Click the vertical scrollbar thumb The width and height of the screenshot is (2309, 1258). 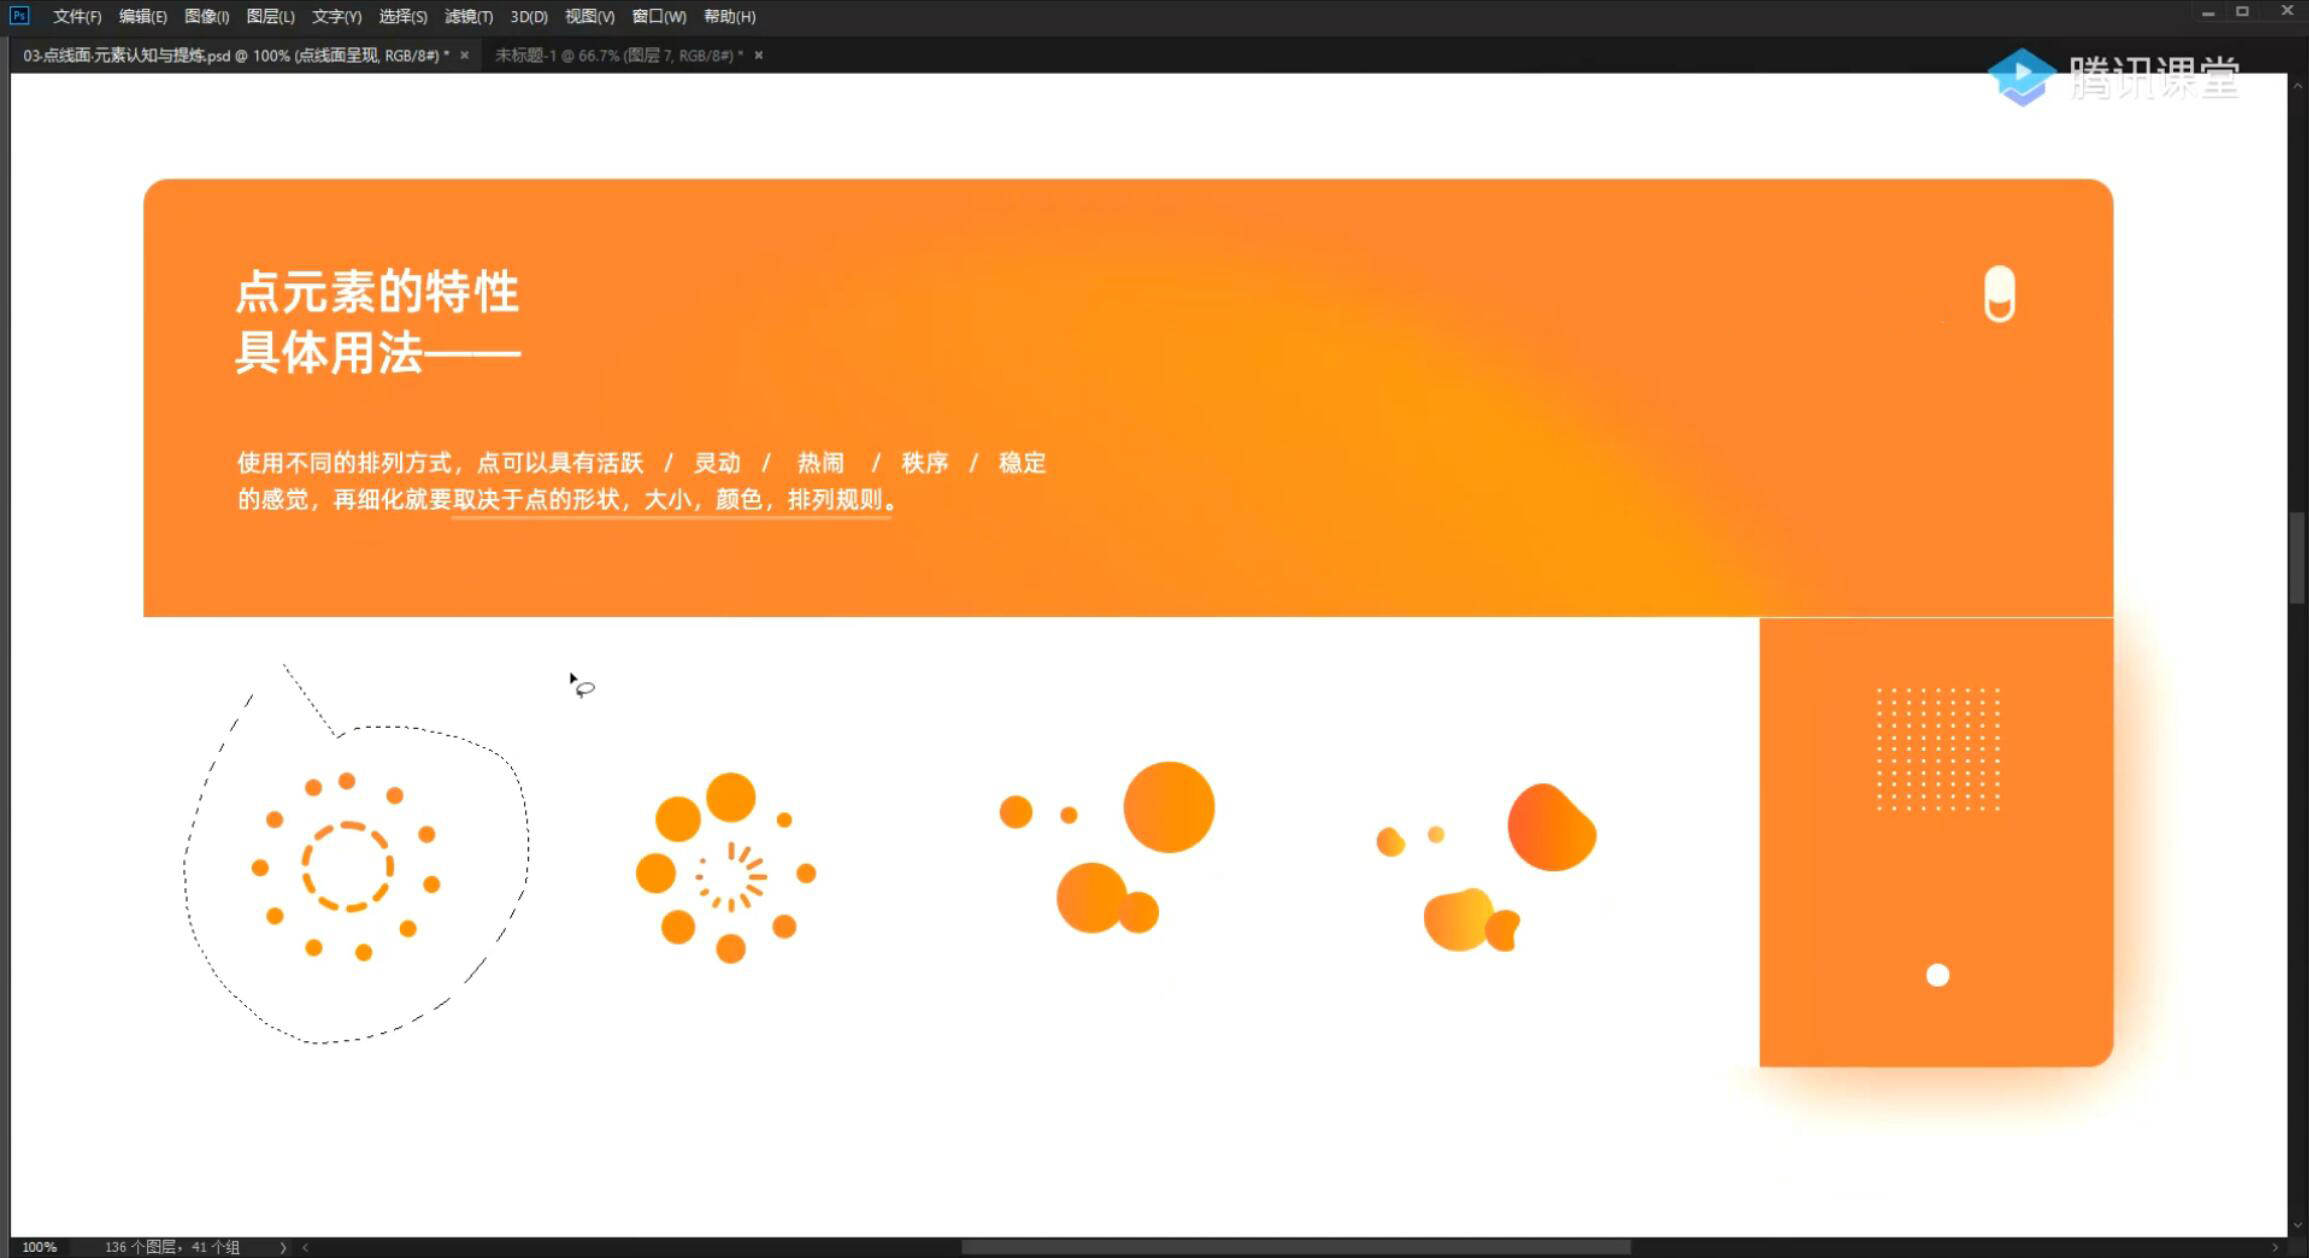[x=2297, y=558]
